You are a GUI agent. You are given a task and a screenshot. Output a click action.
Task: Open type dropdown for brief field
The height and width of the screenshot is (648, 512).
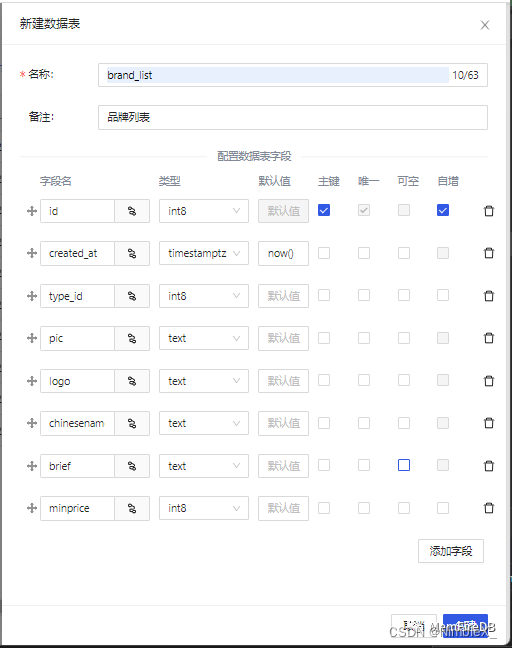tap(204, 466)
